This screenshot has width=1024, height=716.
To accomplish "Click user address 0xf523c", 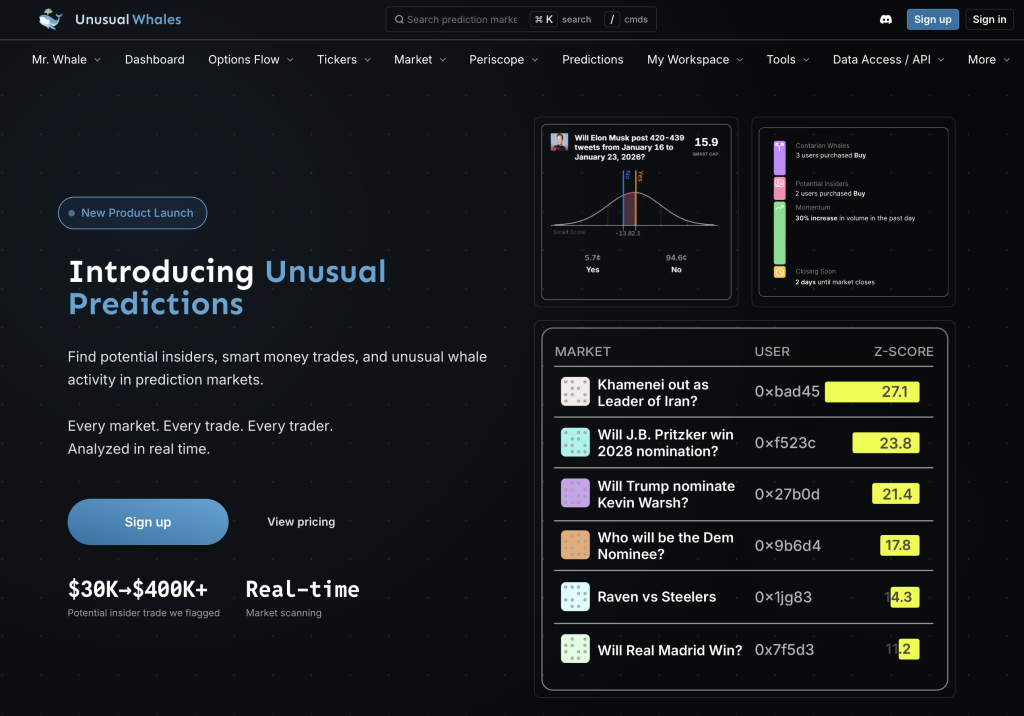I will click(x=785, y=443).
